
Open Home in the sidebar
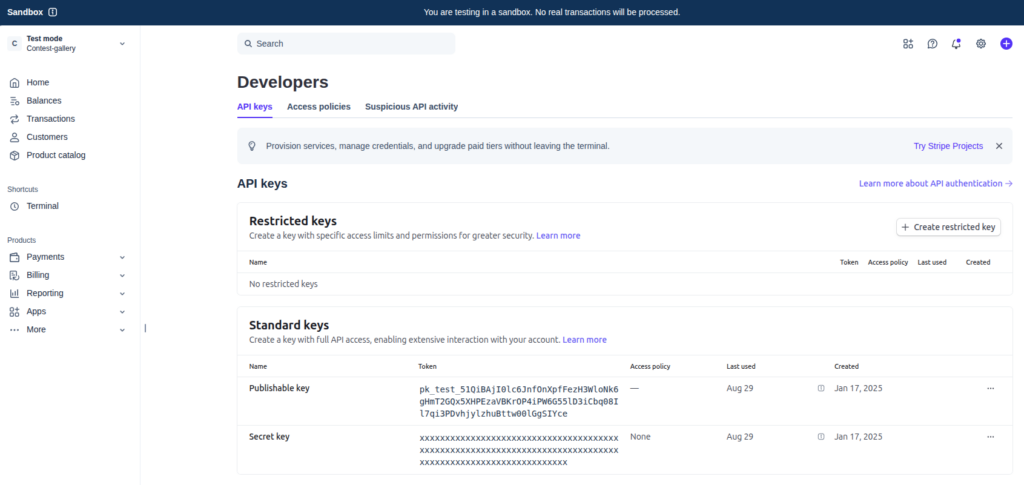38,83
